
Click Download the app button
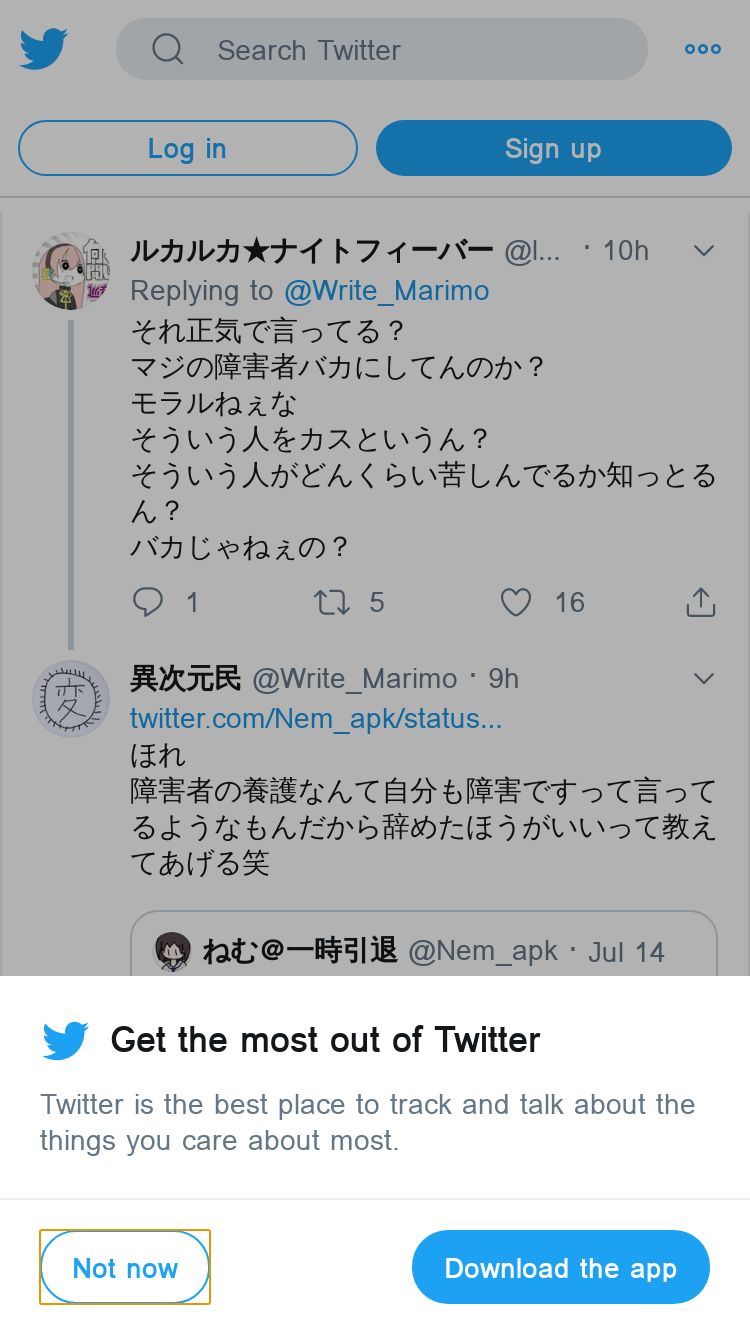(561, 1267)
